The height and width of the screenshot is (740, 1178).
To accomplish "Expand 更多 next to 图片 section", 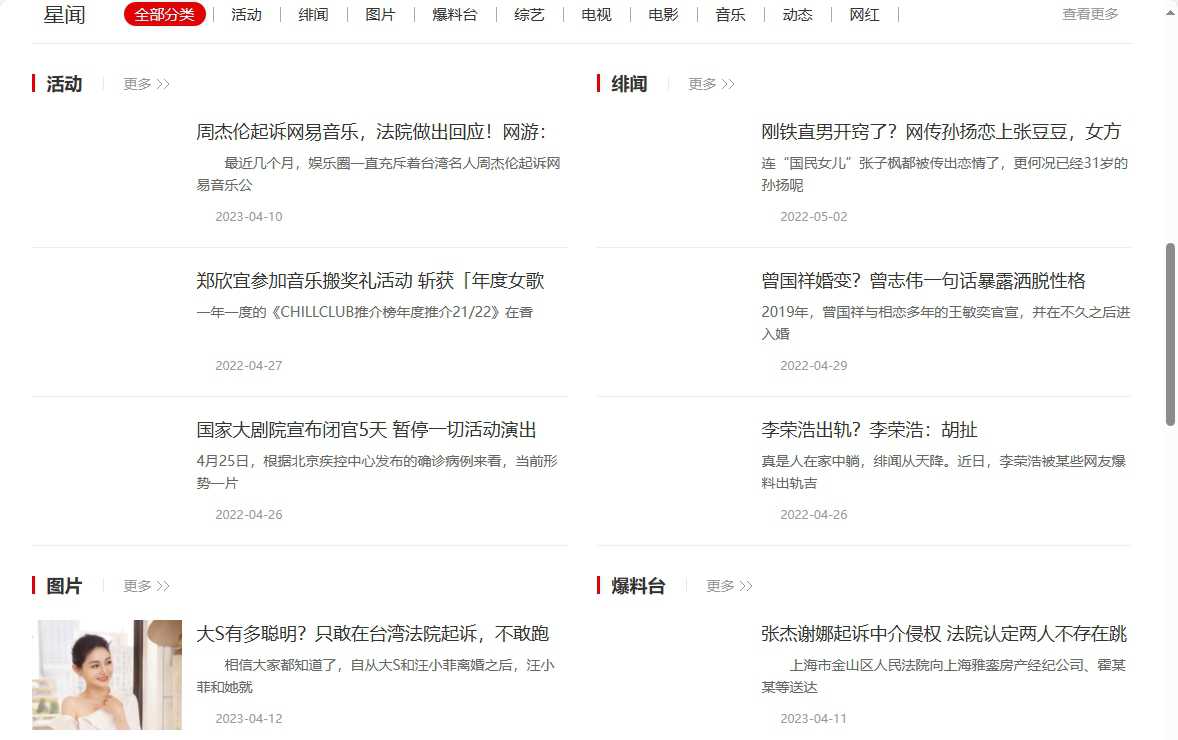I will pos(146,586).
